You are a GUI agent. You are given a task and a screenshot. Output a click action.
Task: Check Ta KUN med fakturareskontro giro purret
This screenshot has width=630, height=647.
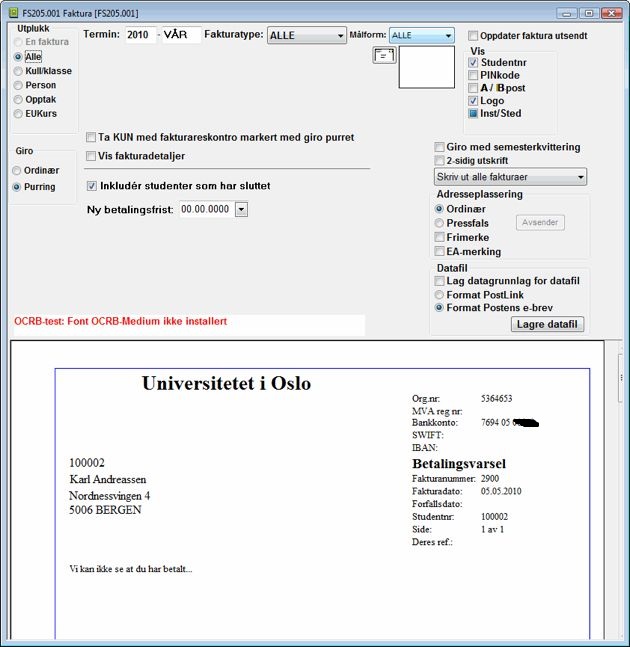(91, 137)
